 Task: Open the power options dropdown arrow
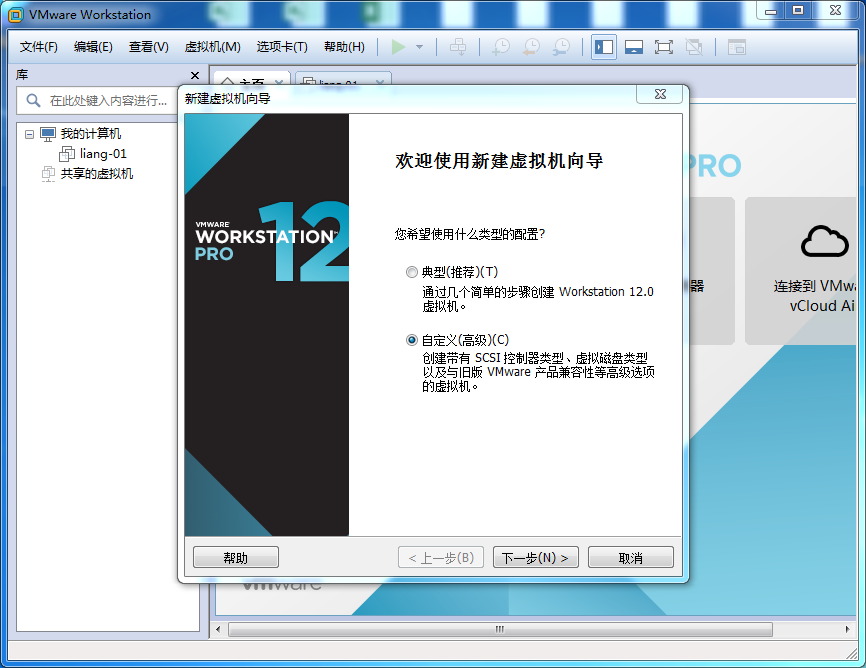[419, 47]
